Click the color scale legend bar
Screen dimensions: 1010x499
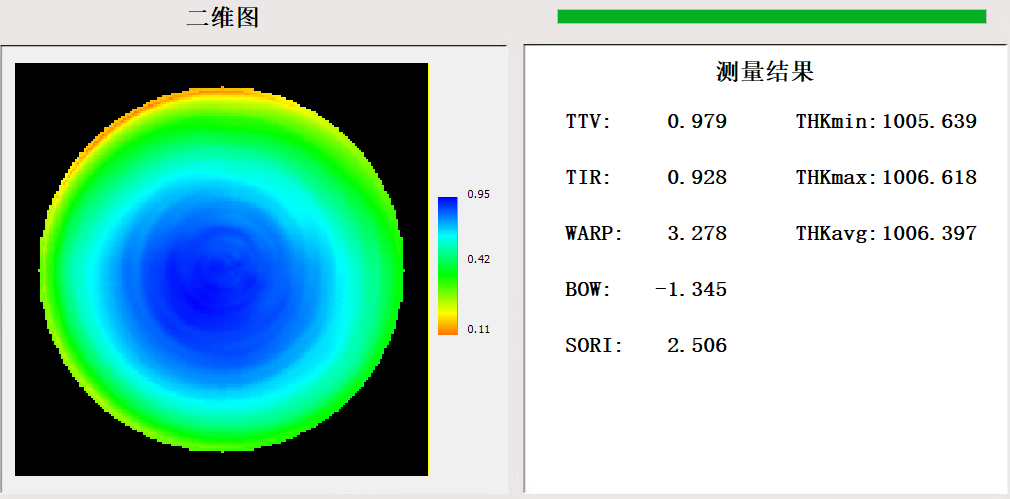(447, 264)
